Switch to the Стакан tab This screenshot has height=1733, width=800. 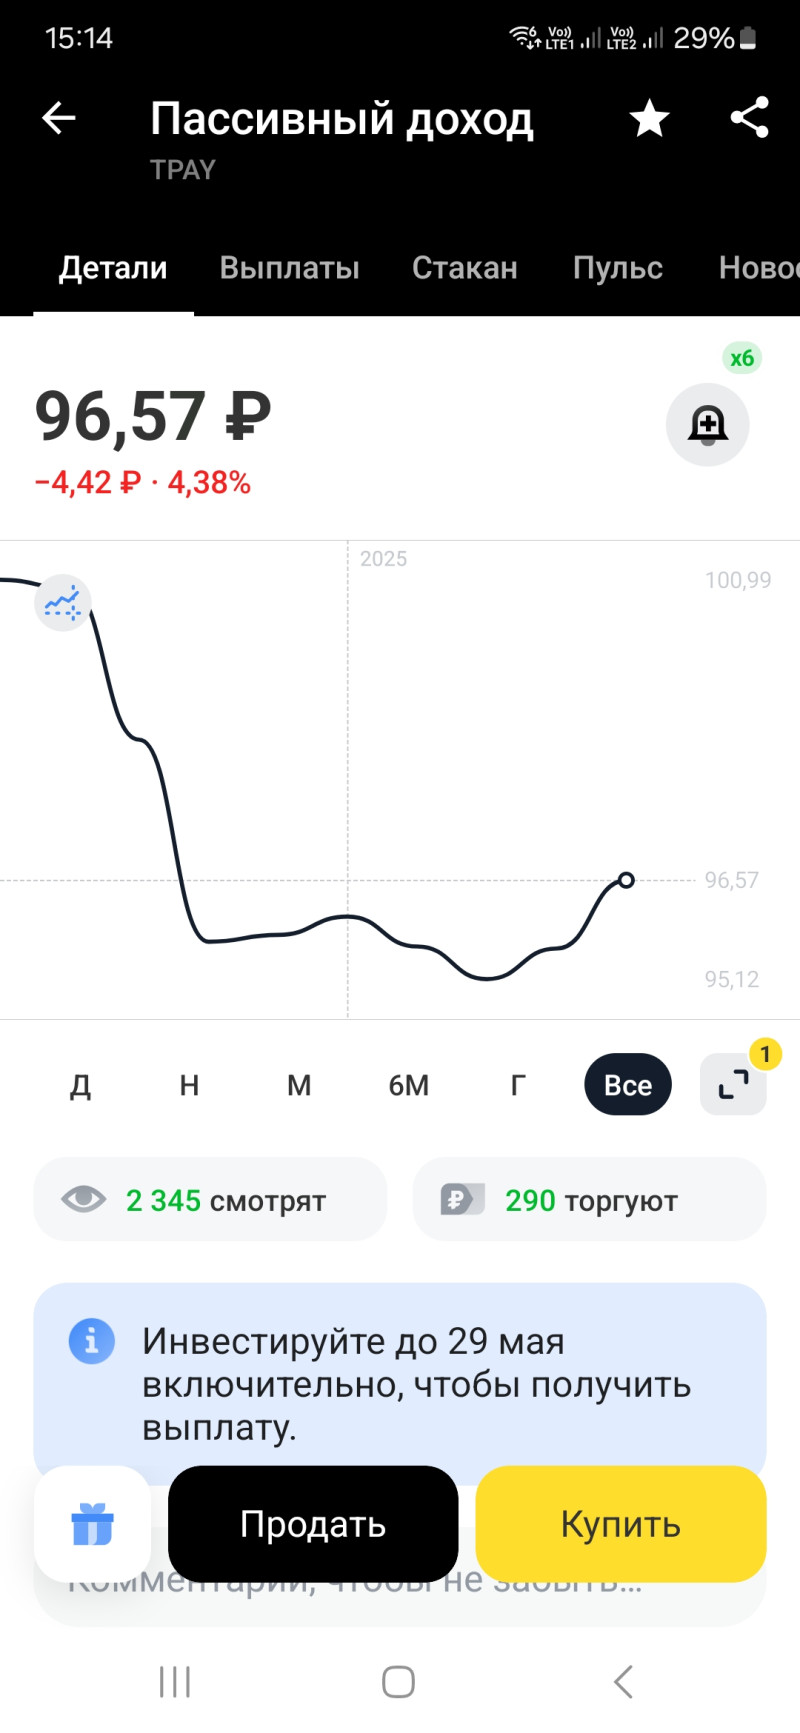[464, 268]
